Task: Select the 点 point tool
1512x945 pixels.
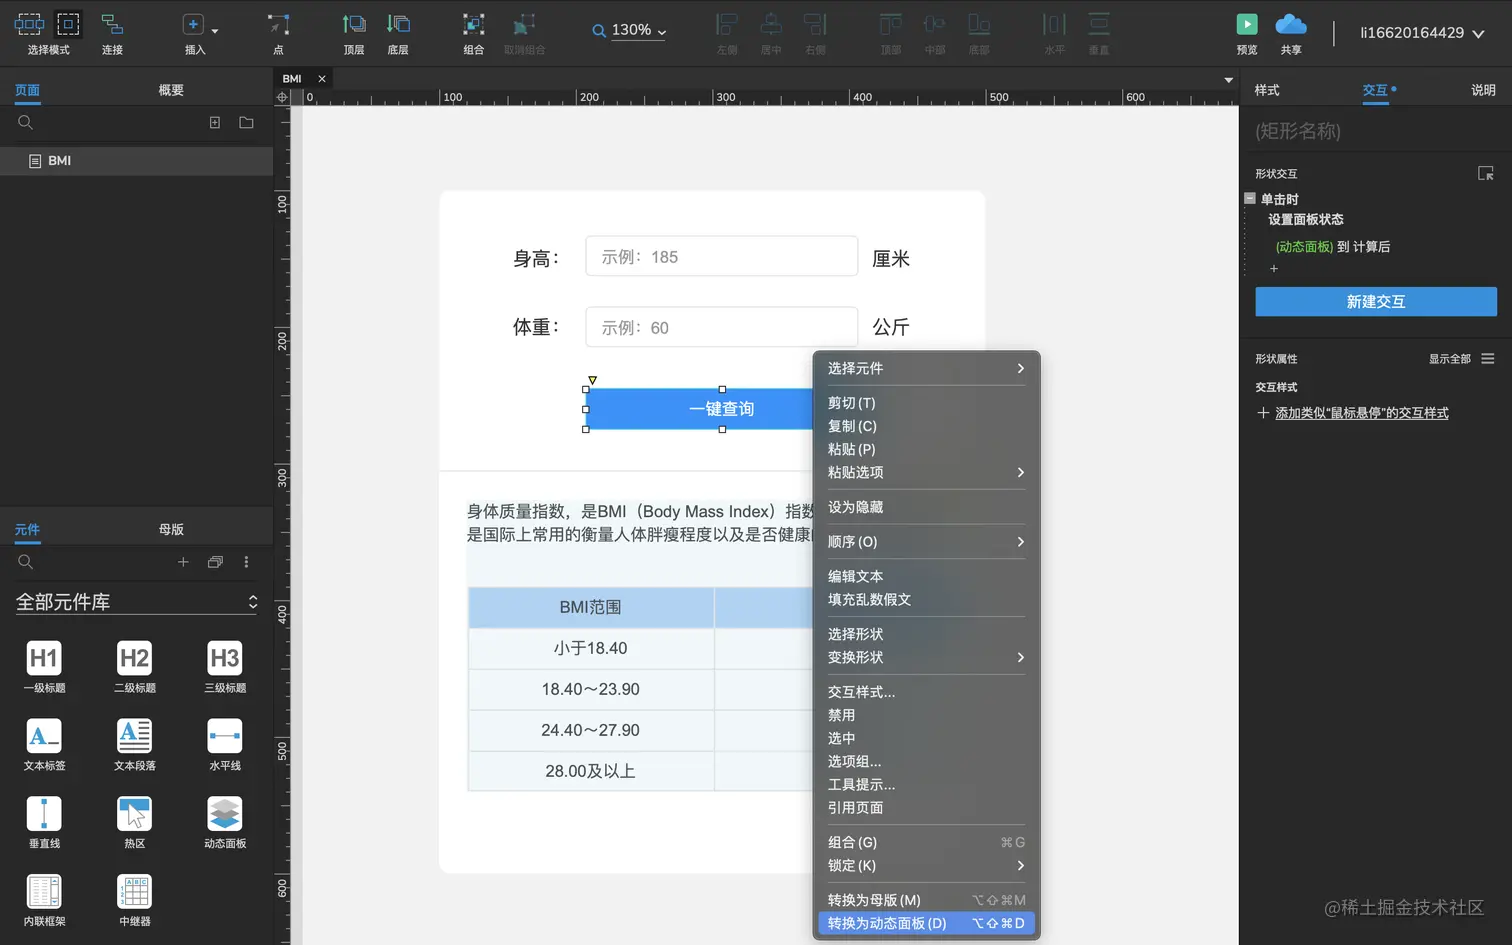Action: click(278, 24)
